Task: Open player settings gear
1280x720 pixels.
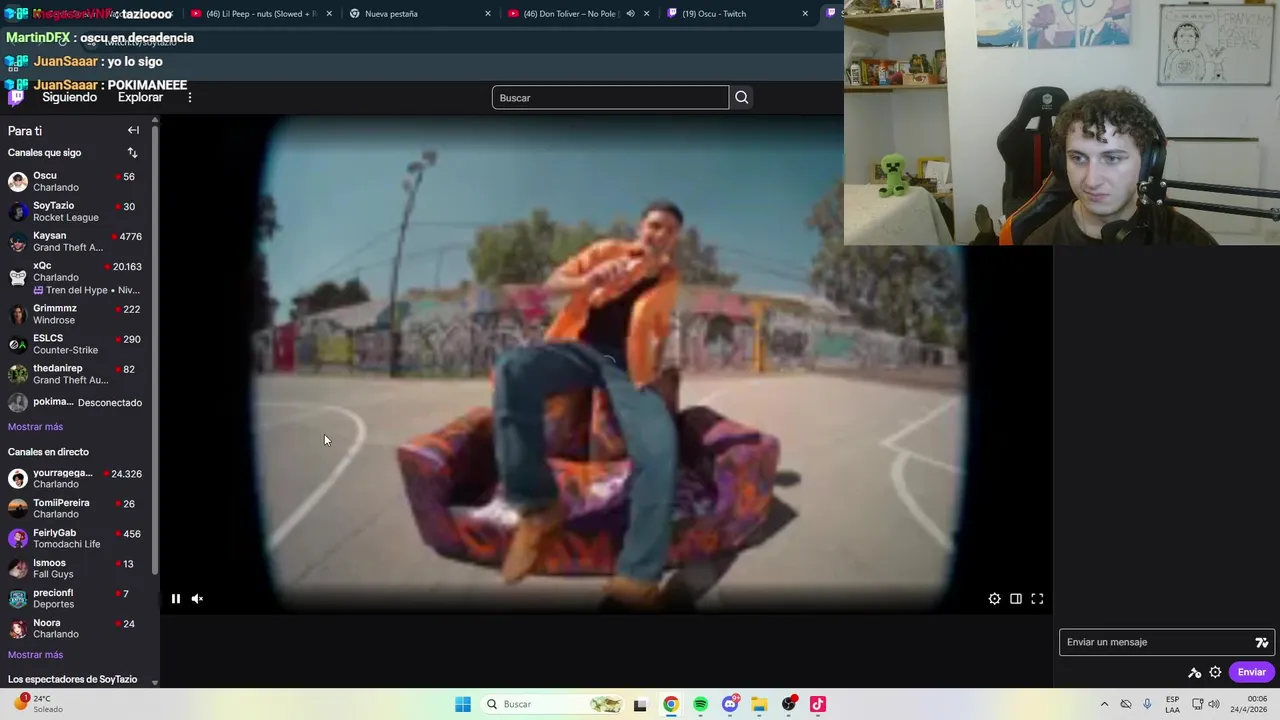Action: point(994,599)
